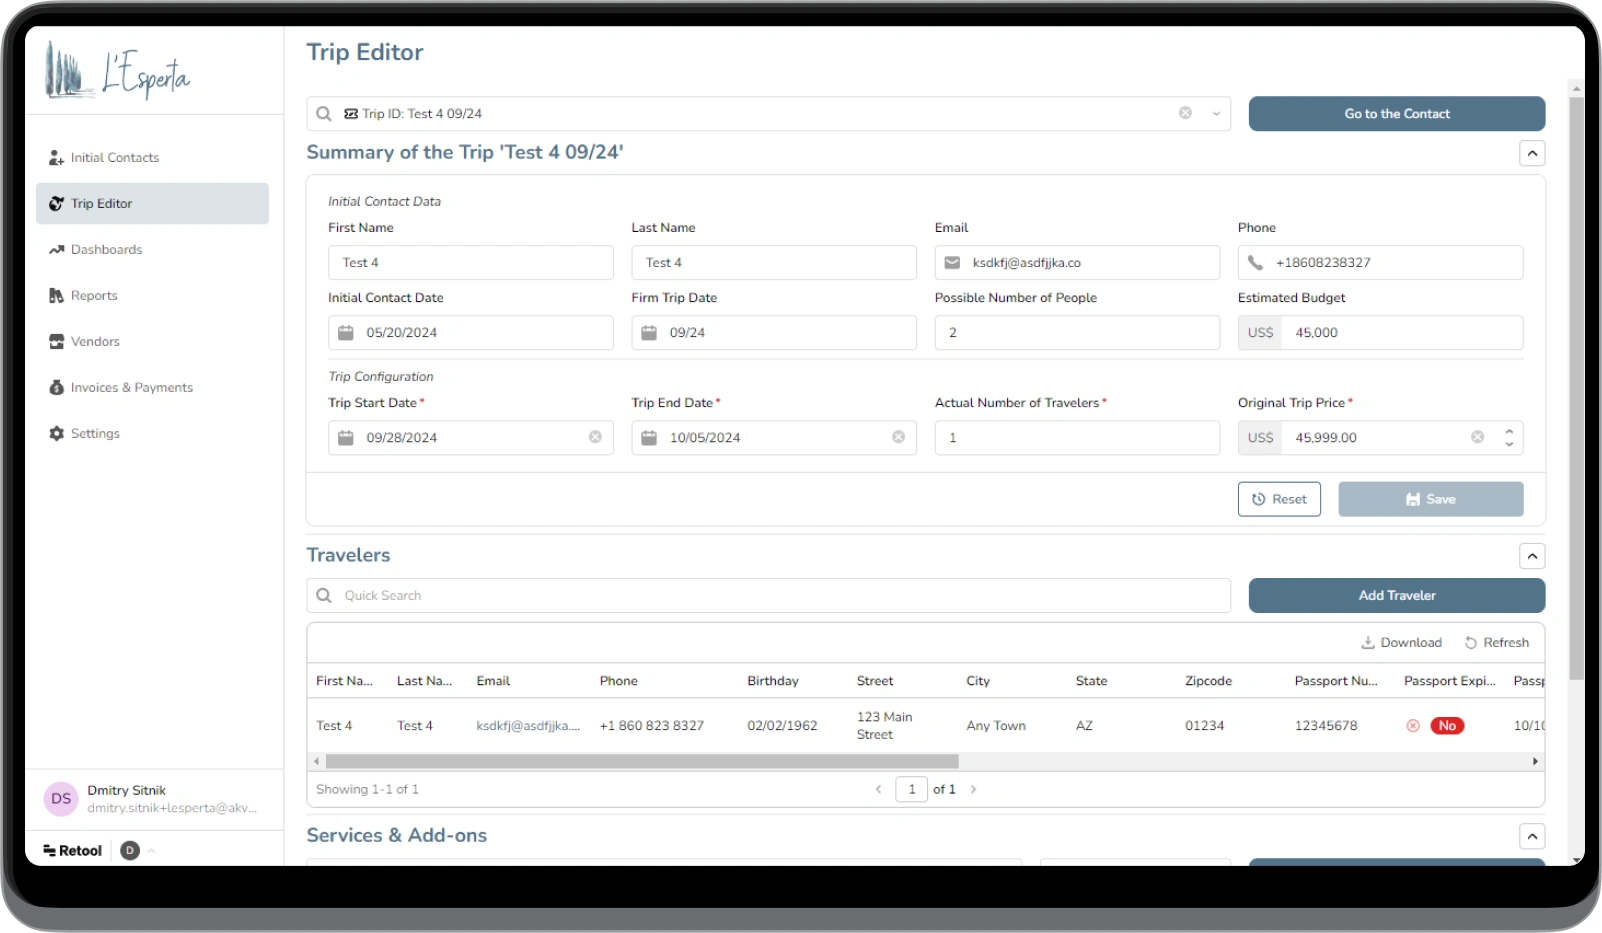Viewport: 1602px width, 933px height.
Task: Collapse the Summary of the Trip section
Action: pos(1532,153)
